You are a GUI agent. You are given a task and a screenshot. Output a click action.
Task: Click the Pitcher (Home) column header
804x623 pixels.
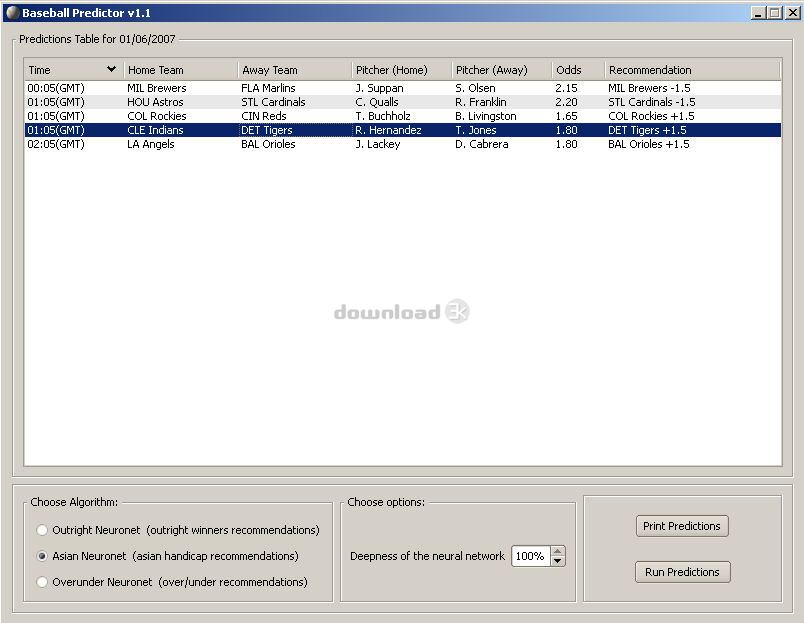401,70
